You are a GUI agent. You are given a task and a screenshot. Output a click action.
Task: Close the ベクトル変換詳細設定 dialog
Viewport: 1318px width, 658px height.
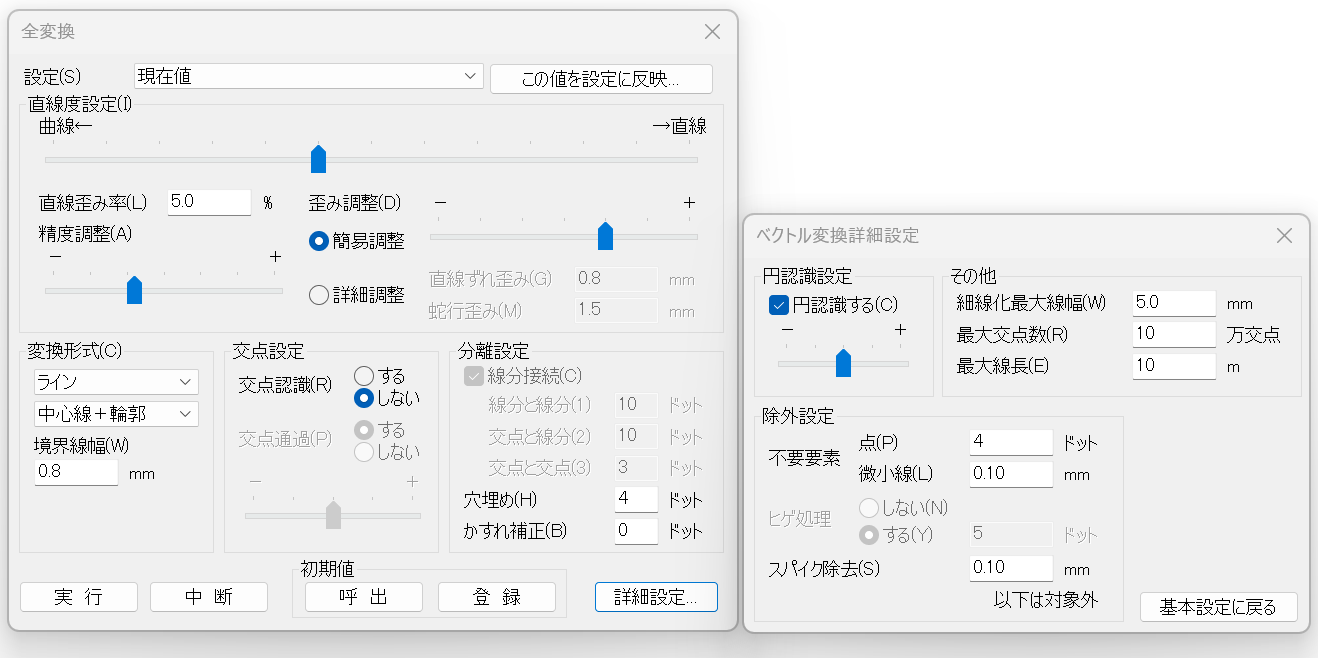[1285, 236]
